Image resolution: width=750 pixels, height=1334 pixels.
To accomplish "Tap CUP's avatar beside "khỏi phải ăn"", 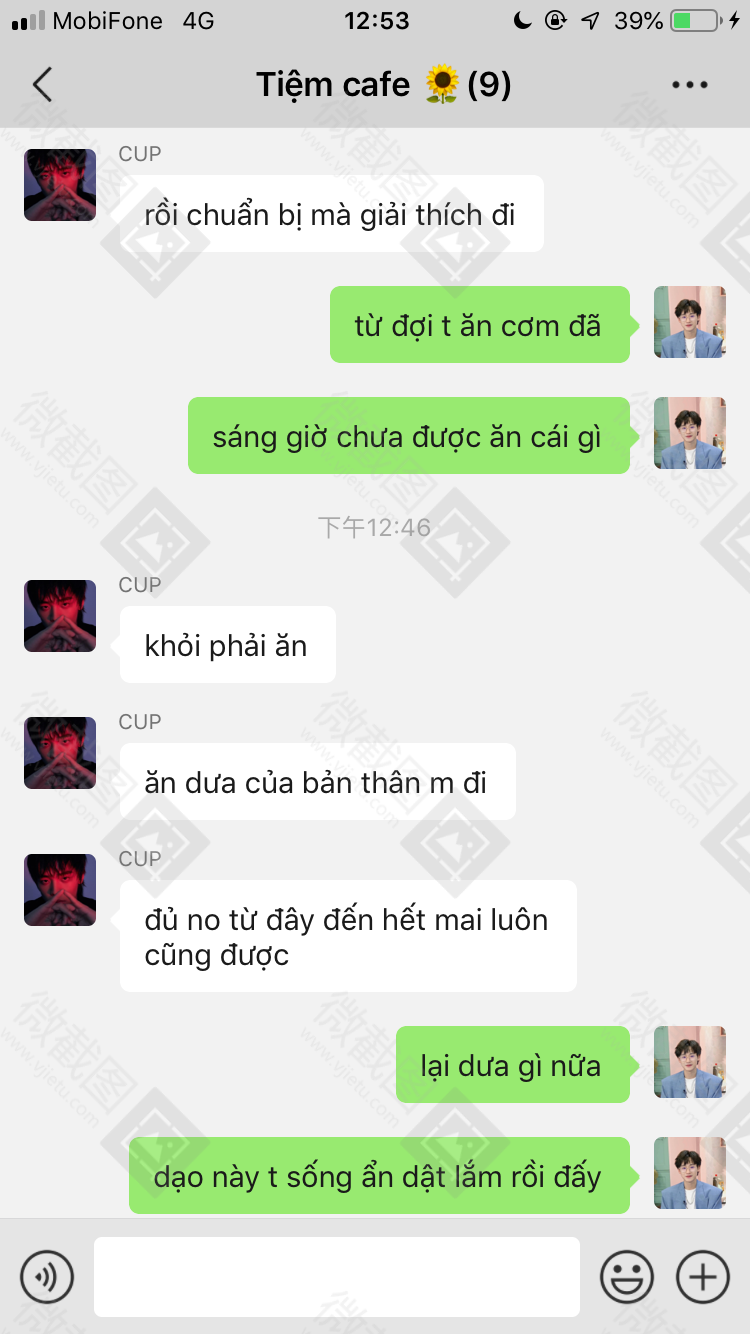I will pyautogui.click(x=60, y=616).
